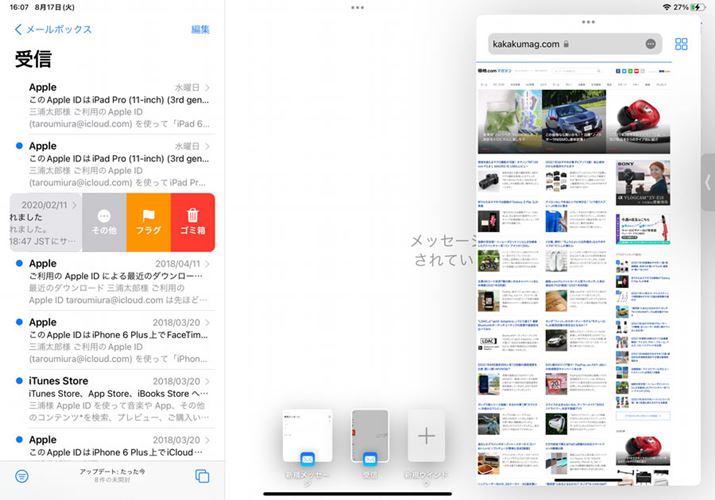The width and height of the screenshot is (715, 500).
Task: Tap the アップデート status text in Mail
Action: pos(112,472)
